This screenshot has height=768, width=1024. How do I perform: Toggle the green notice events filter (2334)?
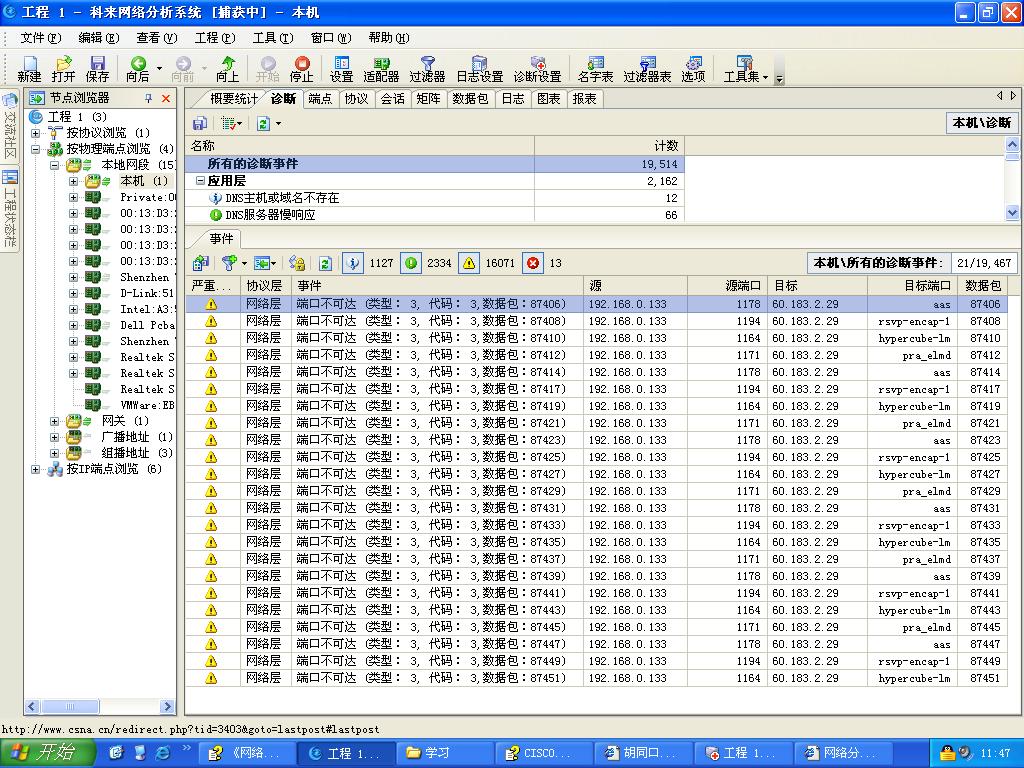(410, 263)
